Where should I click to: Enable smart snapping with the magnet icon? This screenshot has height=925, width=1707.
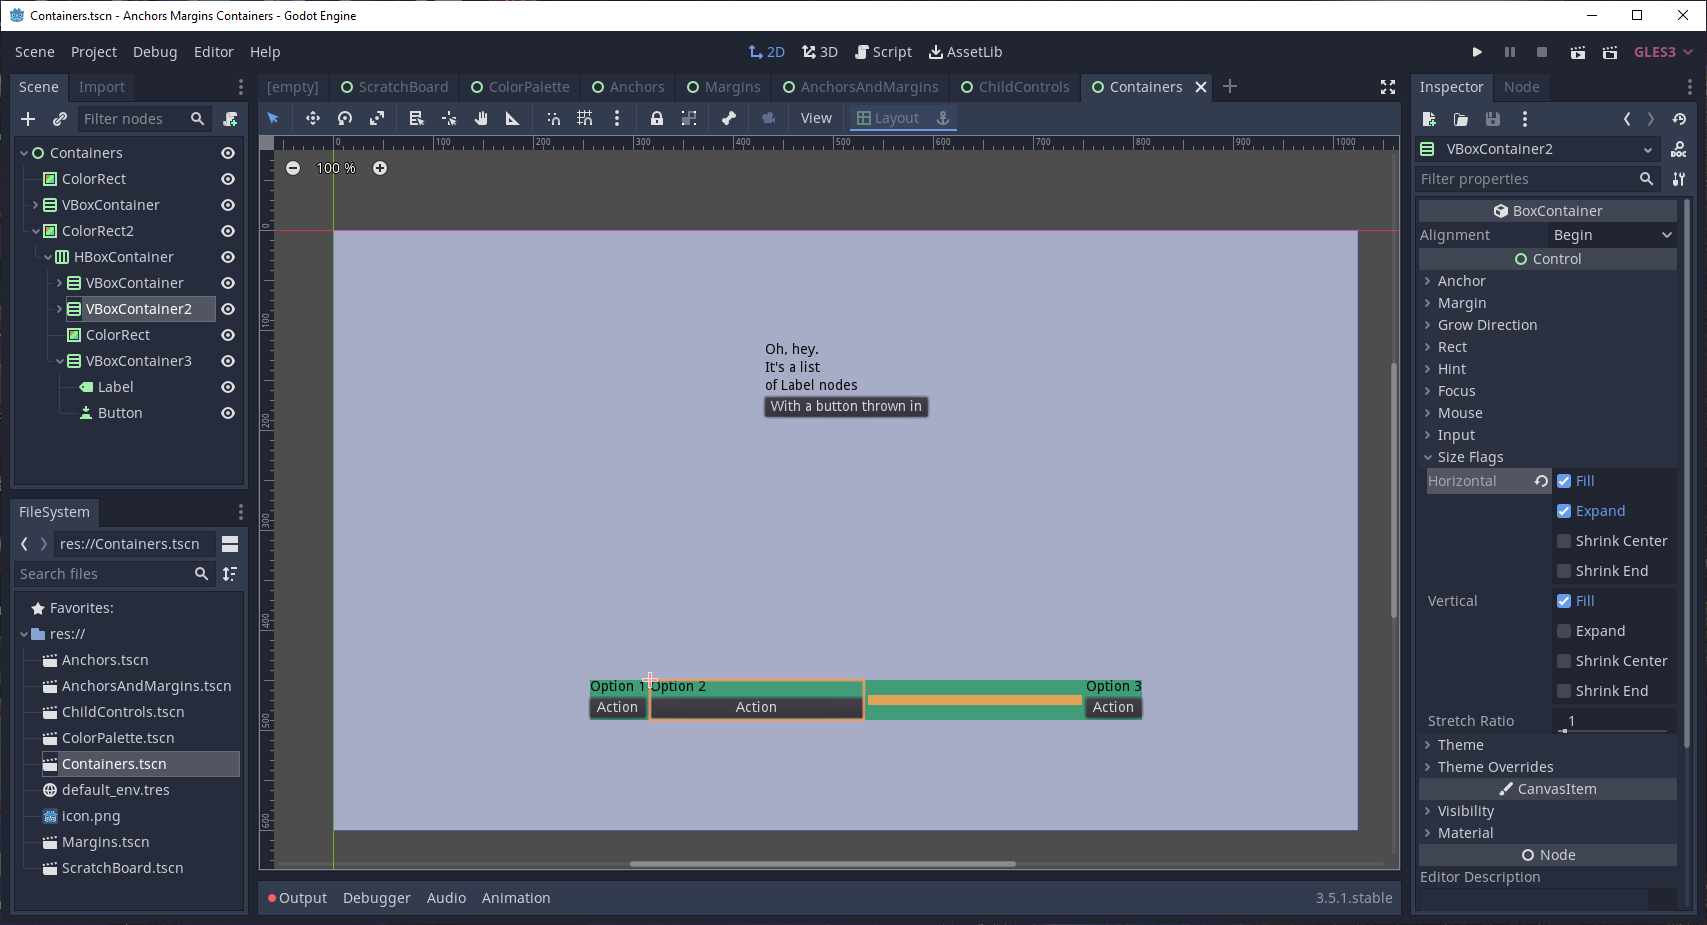(553, 118)
